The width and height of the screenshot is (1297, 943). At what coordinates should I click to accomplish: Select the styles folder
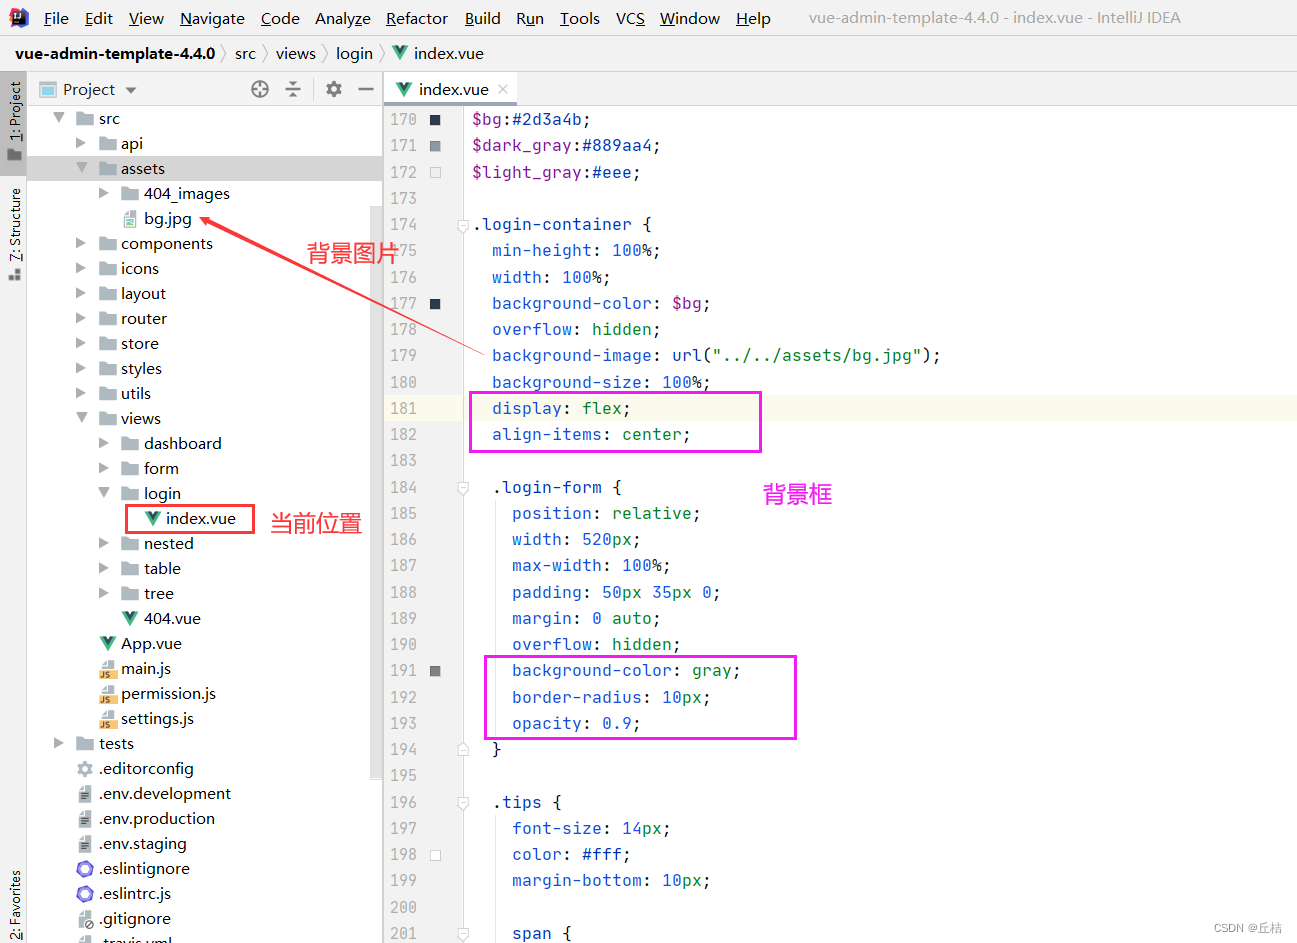[130, 368]
